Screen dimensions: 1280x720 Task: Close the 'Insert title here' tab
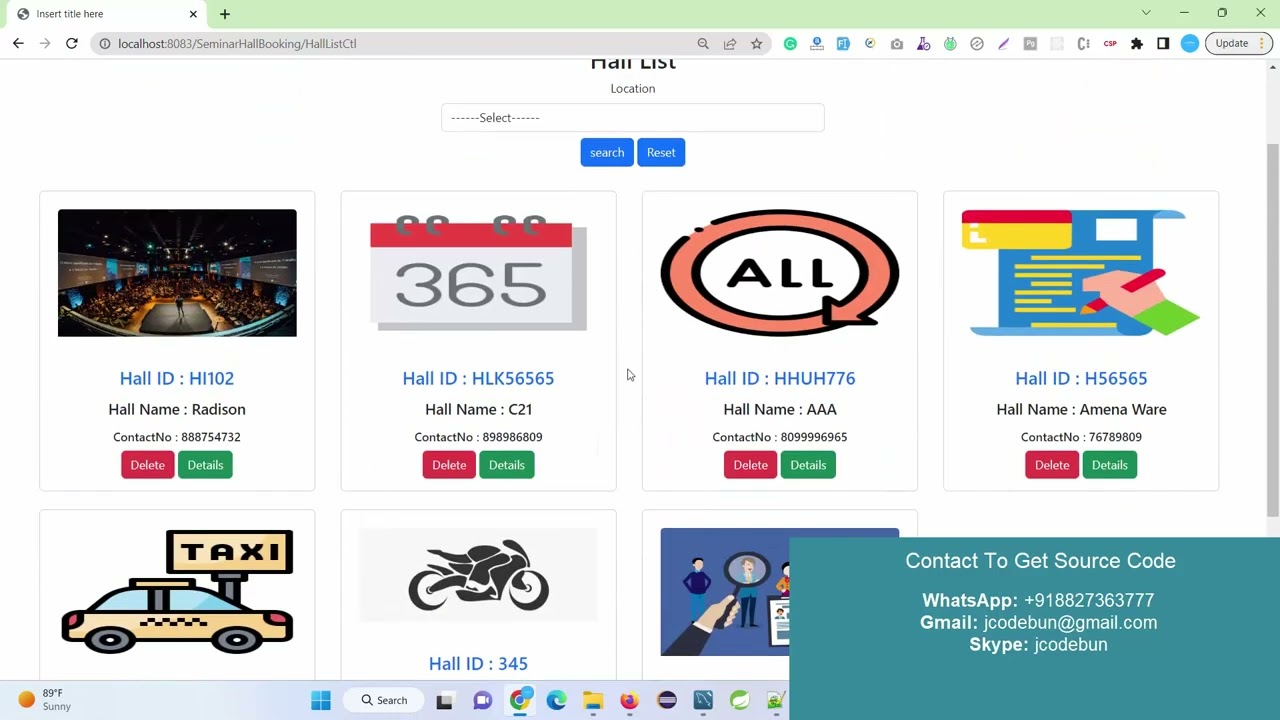pyautogui.click(x=193, y=13)
